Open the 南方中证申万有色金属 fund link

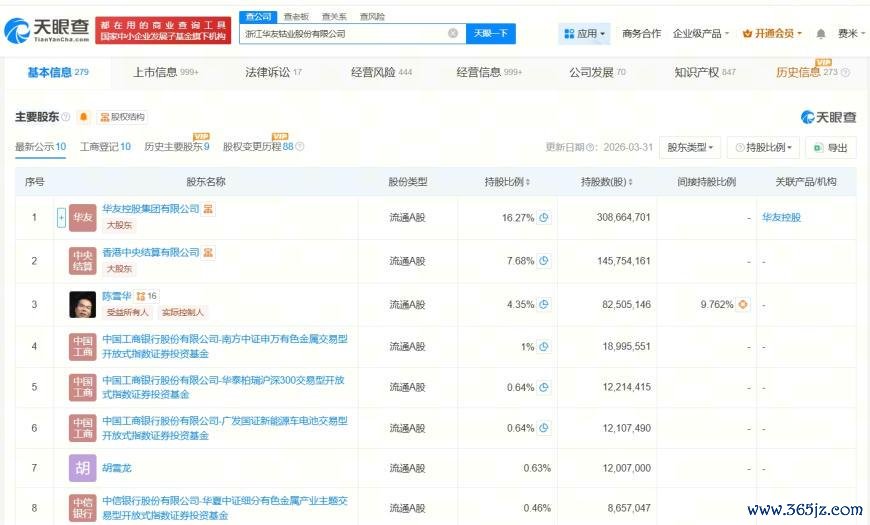(x=225, y=346)
